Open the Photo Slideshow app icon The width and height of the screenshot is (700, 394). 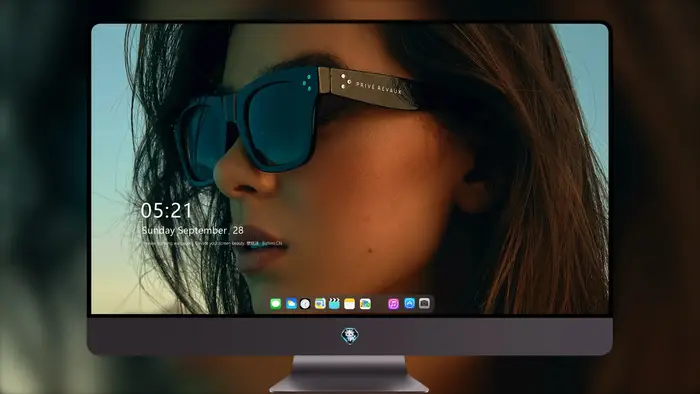pyautogui.click(x=320, y=304)
